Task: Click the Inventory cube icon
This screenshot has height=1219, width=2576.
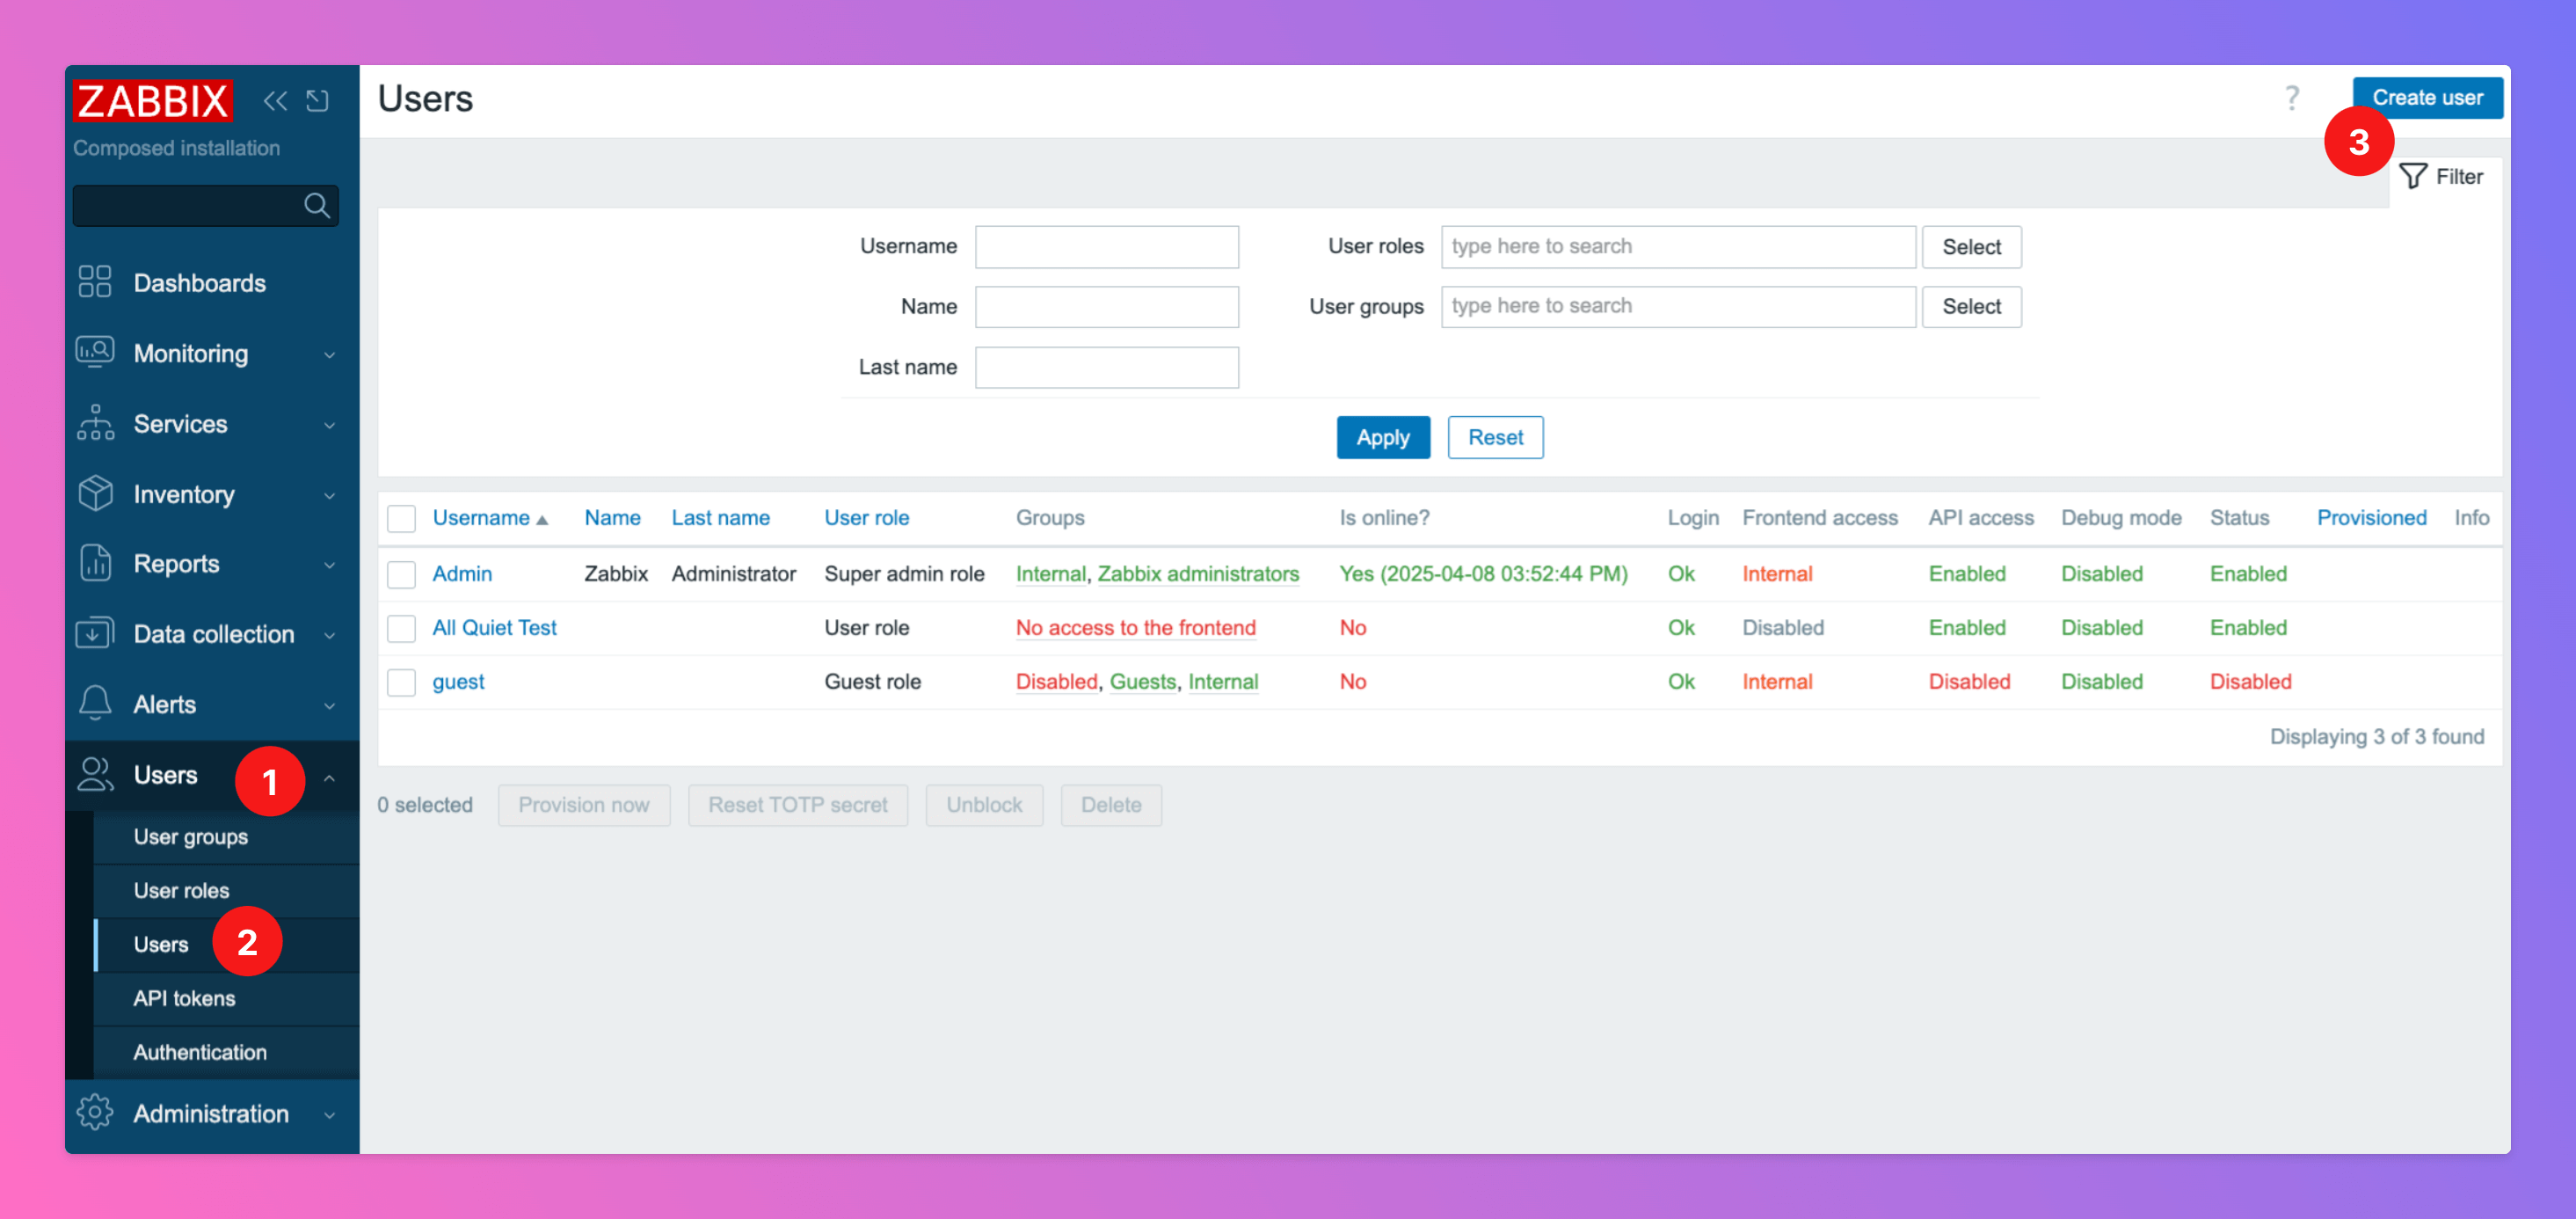Action: tap(95, 494)
